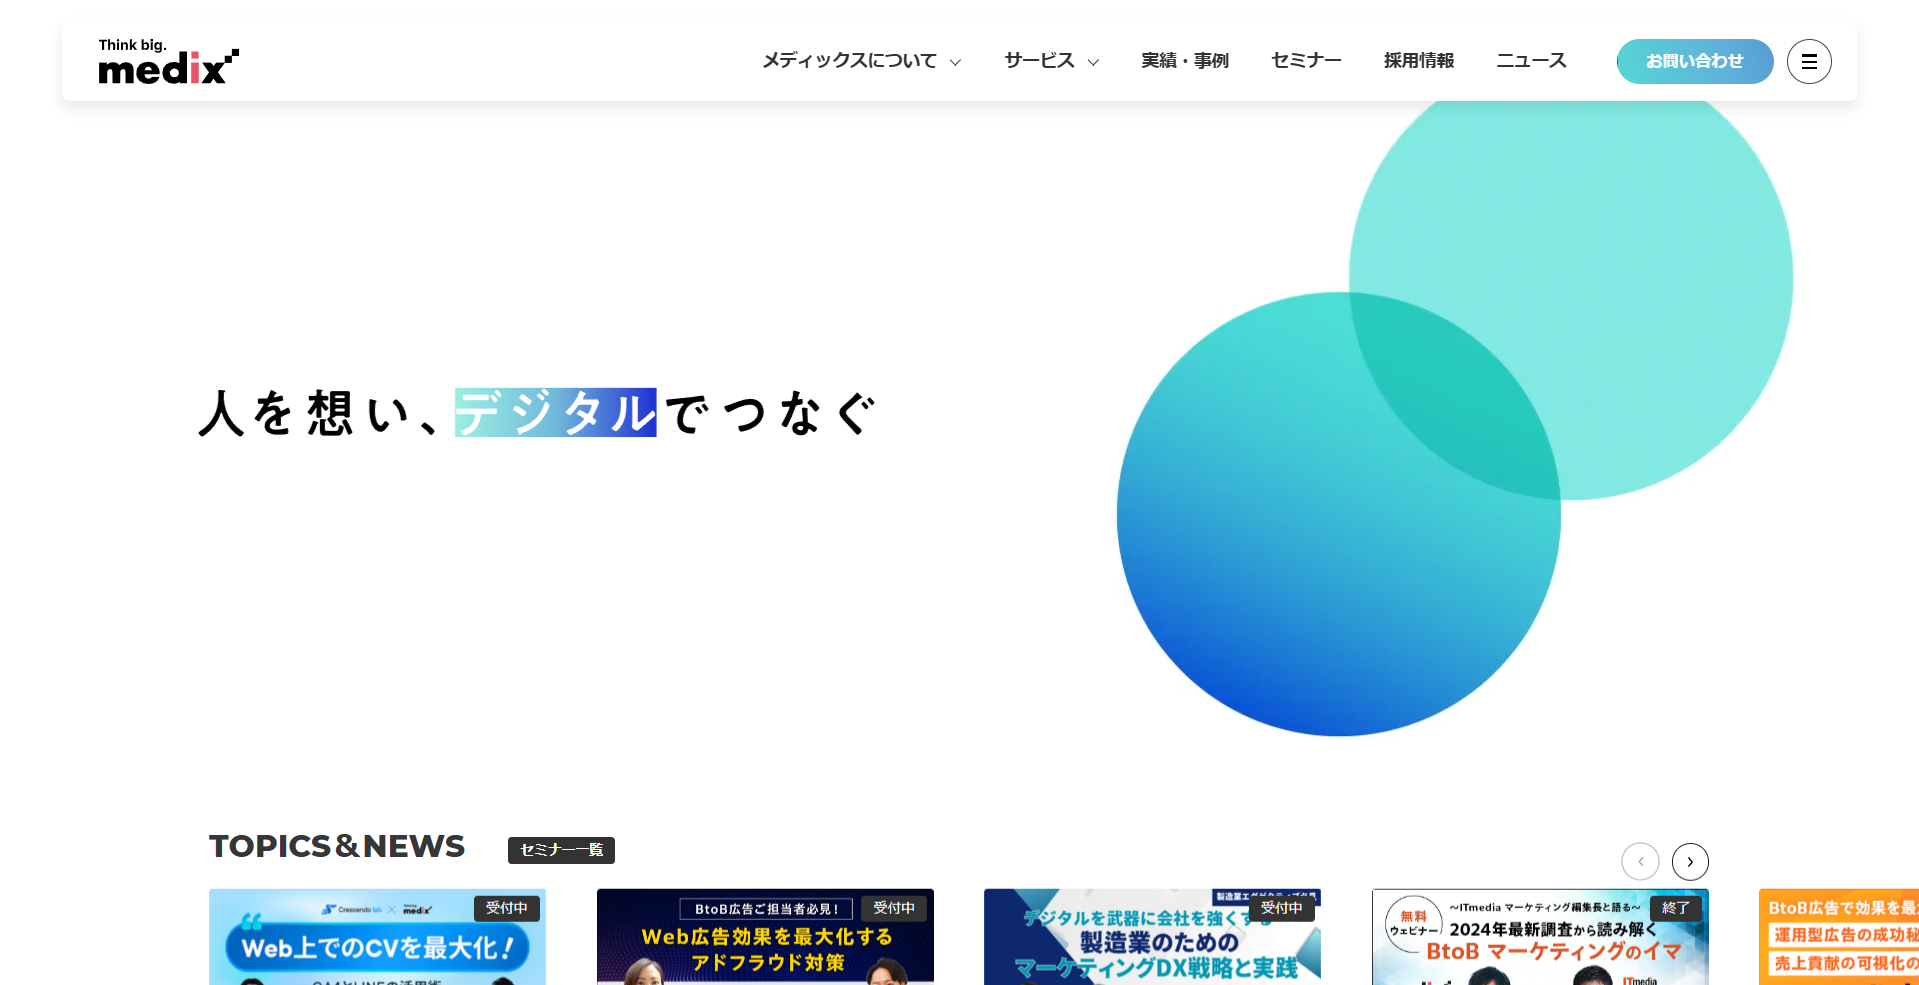Open the hamburger menu icon
The width and height of the screenshot is (1919, 985).
click(1809, 62)
